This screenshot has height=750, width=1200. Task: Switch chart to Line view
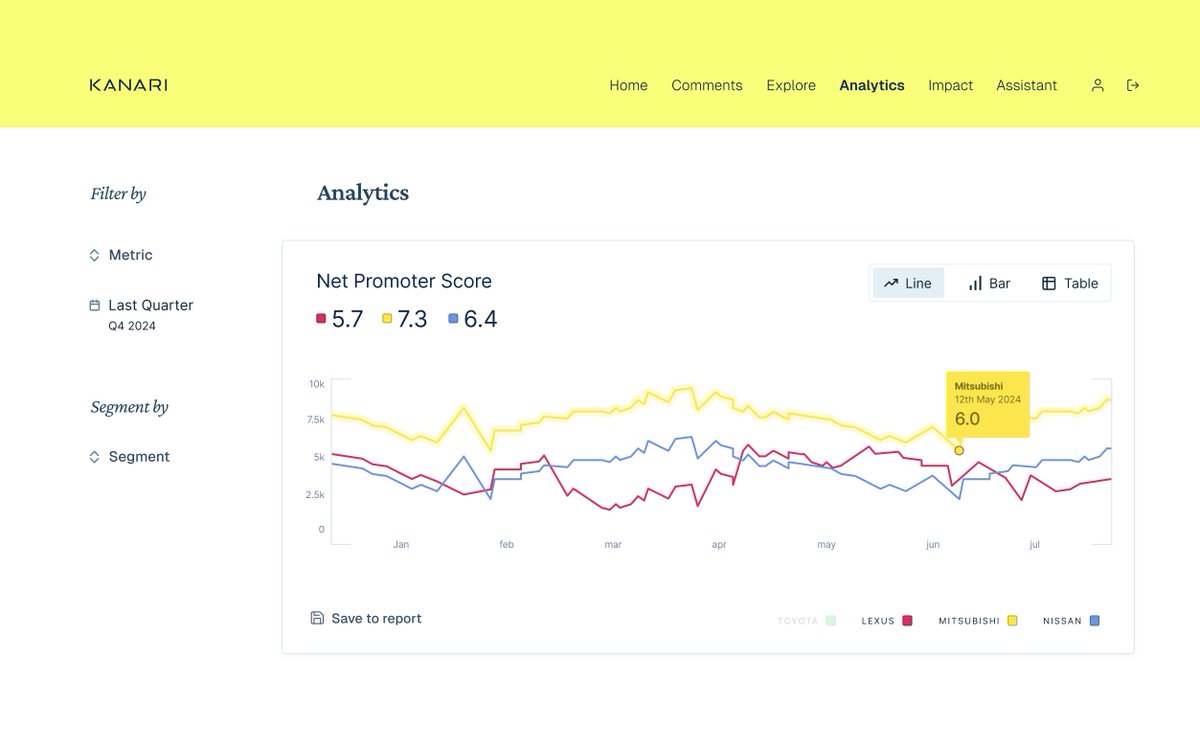coord(908,283)
